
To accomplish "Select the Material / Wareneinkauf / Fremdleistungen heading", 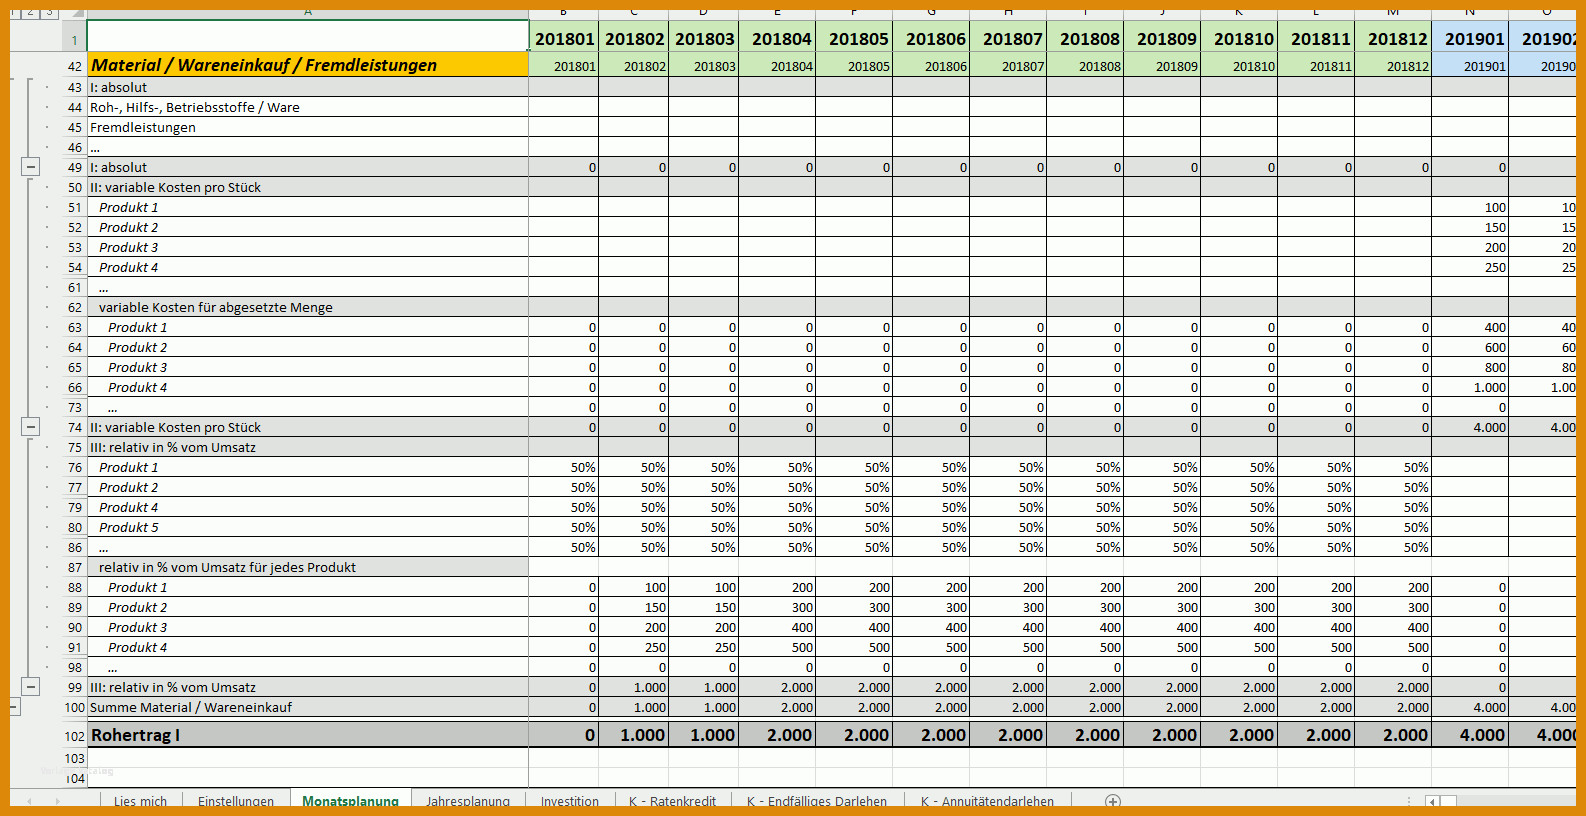I will point(308,65).
